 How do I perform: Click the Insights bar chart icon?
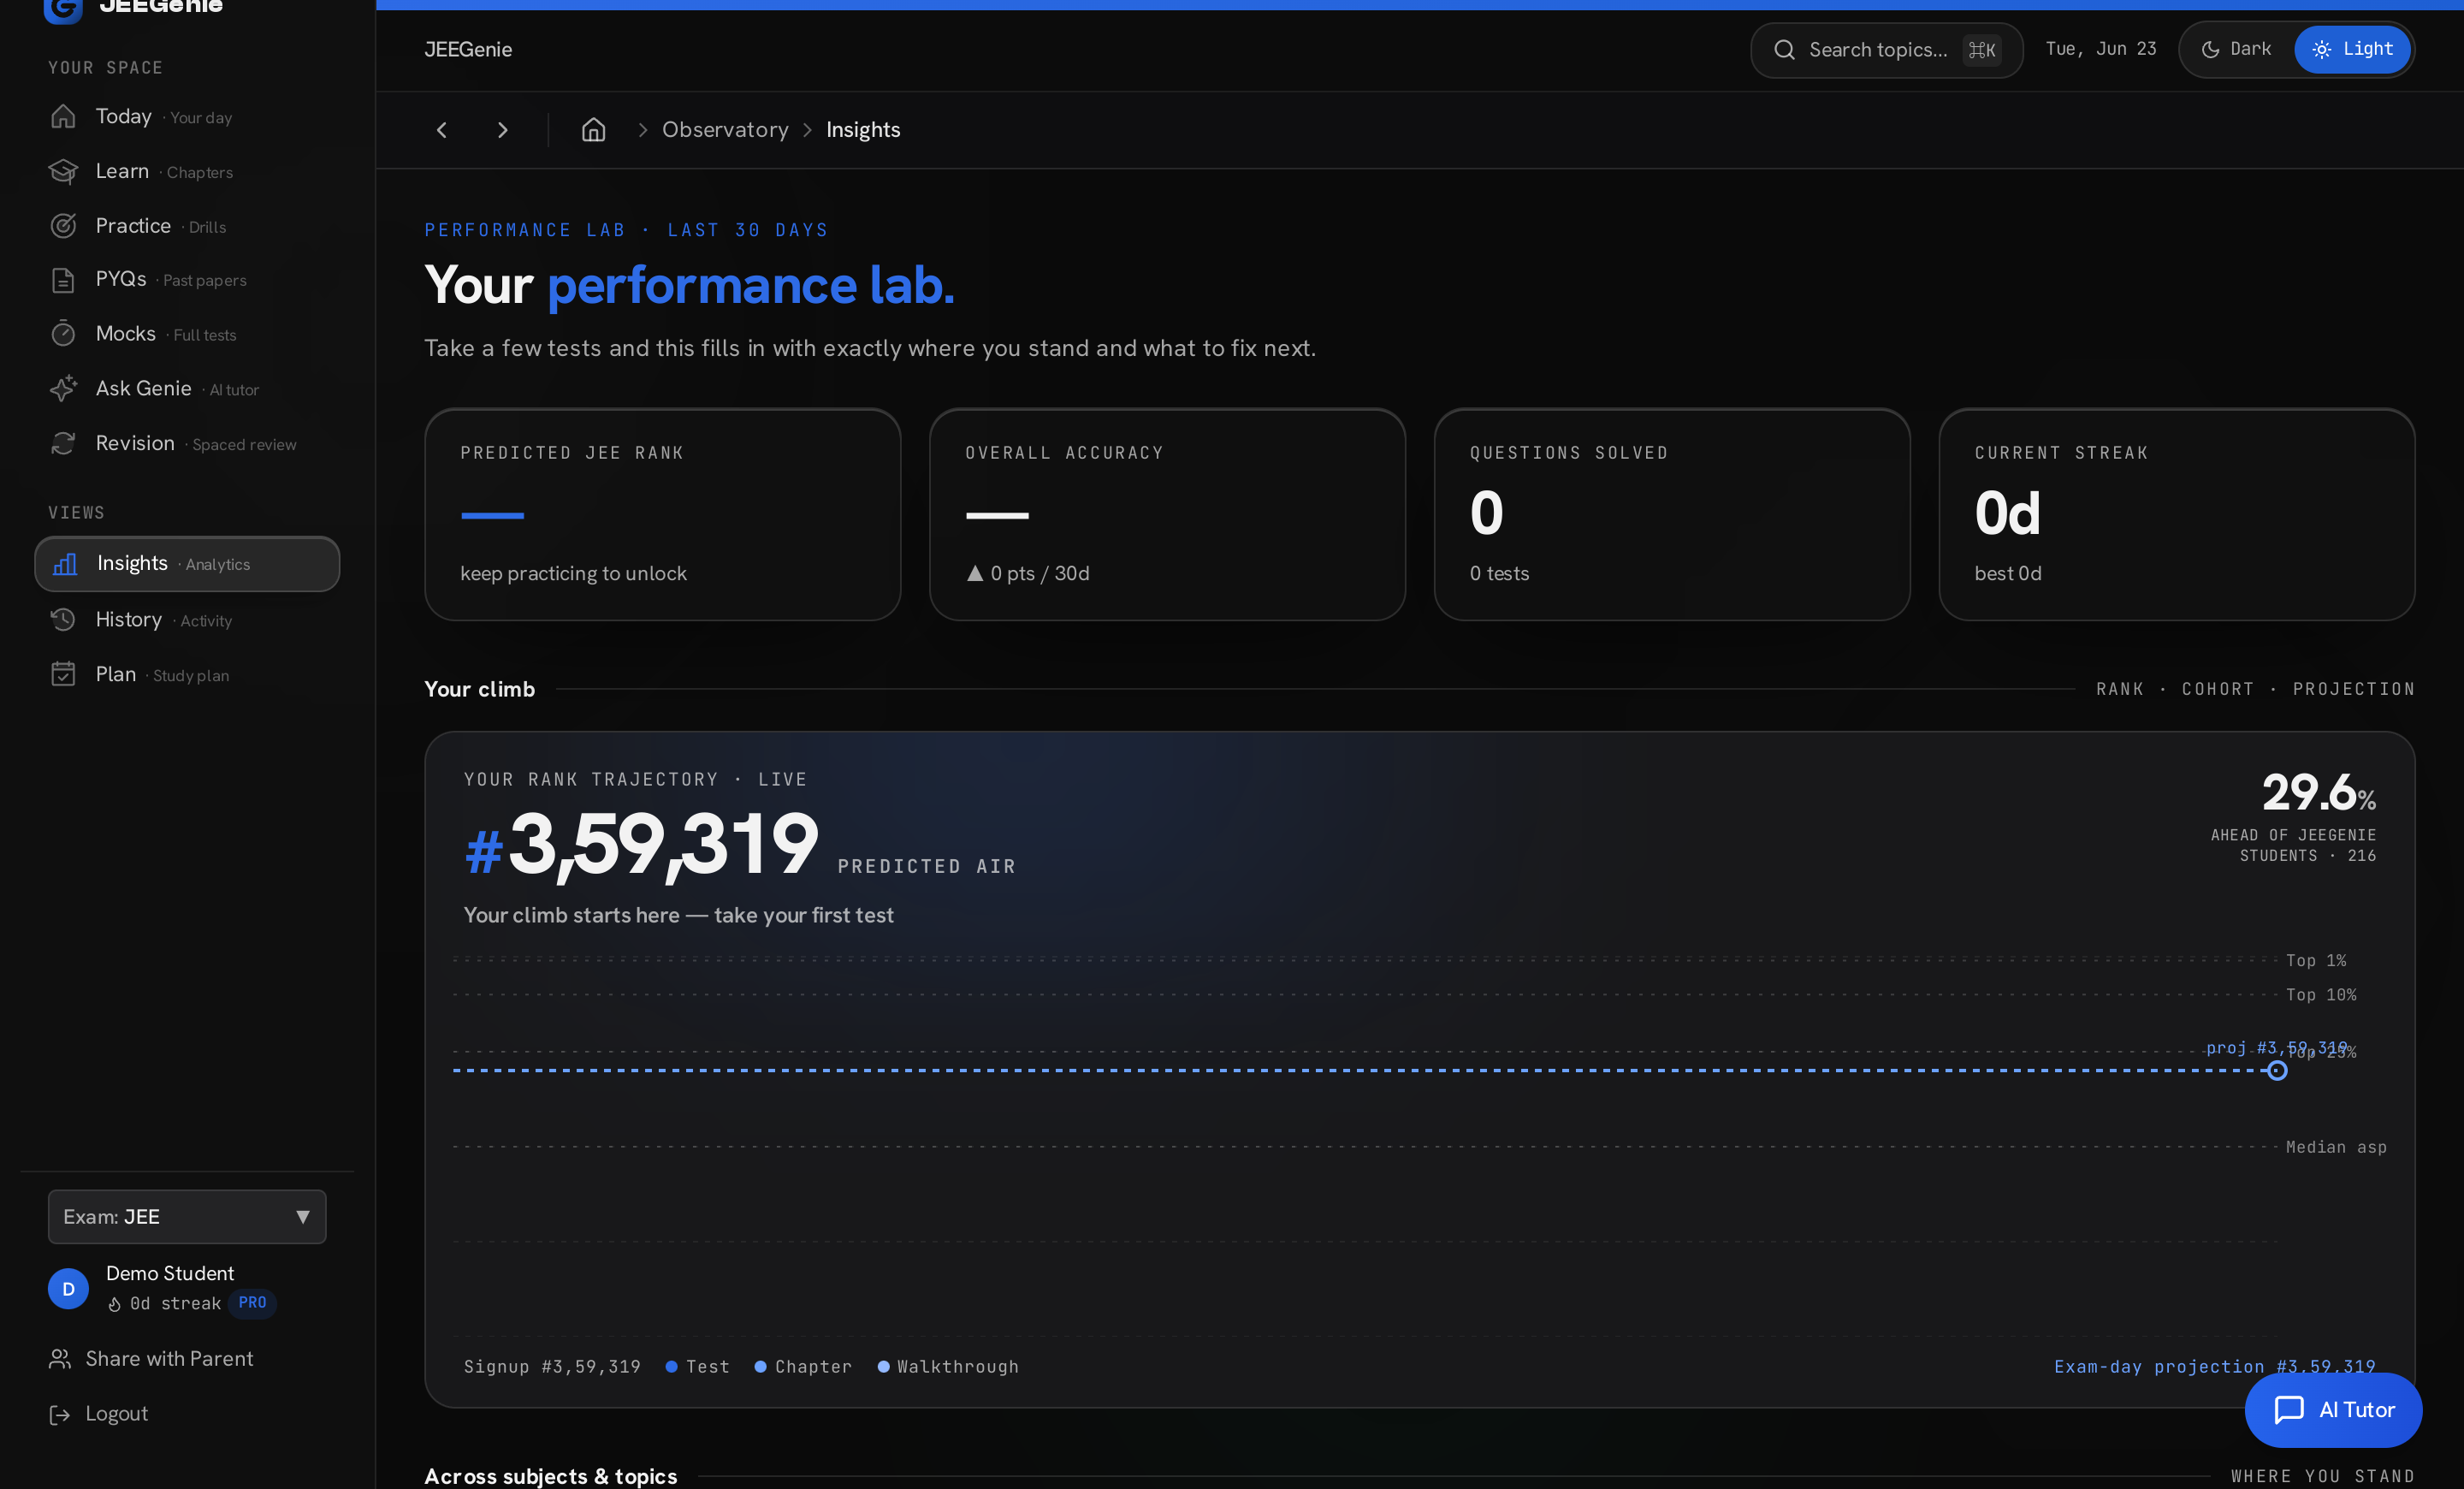click(x=65, y=564)
